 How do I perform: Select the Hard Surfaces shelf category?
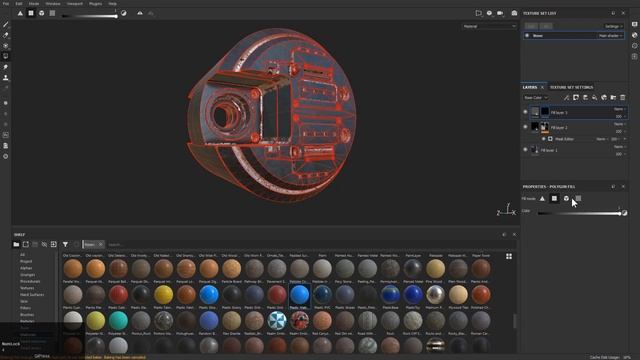[32, 295]
